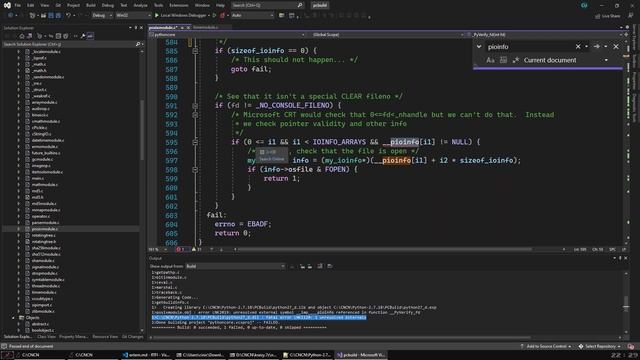Click the Output panel vertical scrollbar thumb
This screenshot has width=640, height=360.
tap(626, 303)
